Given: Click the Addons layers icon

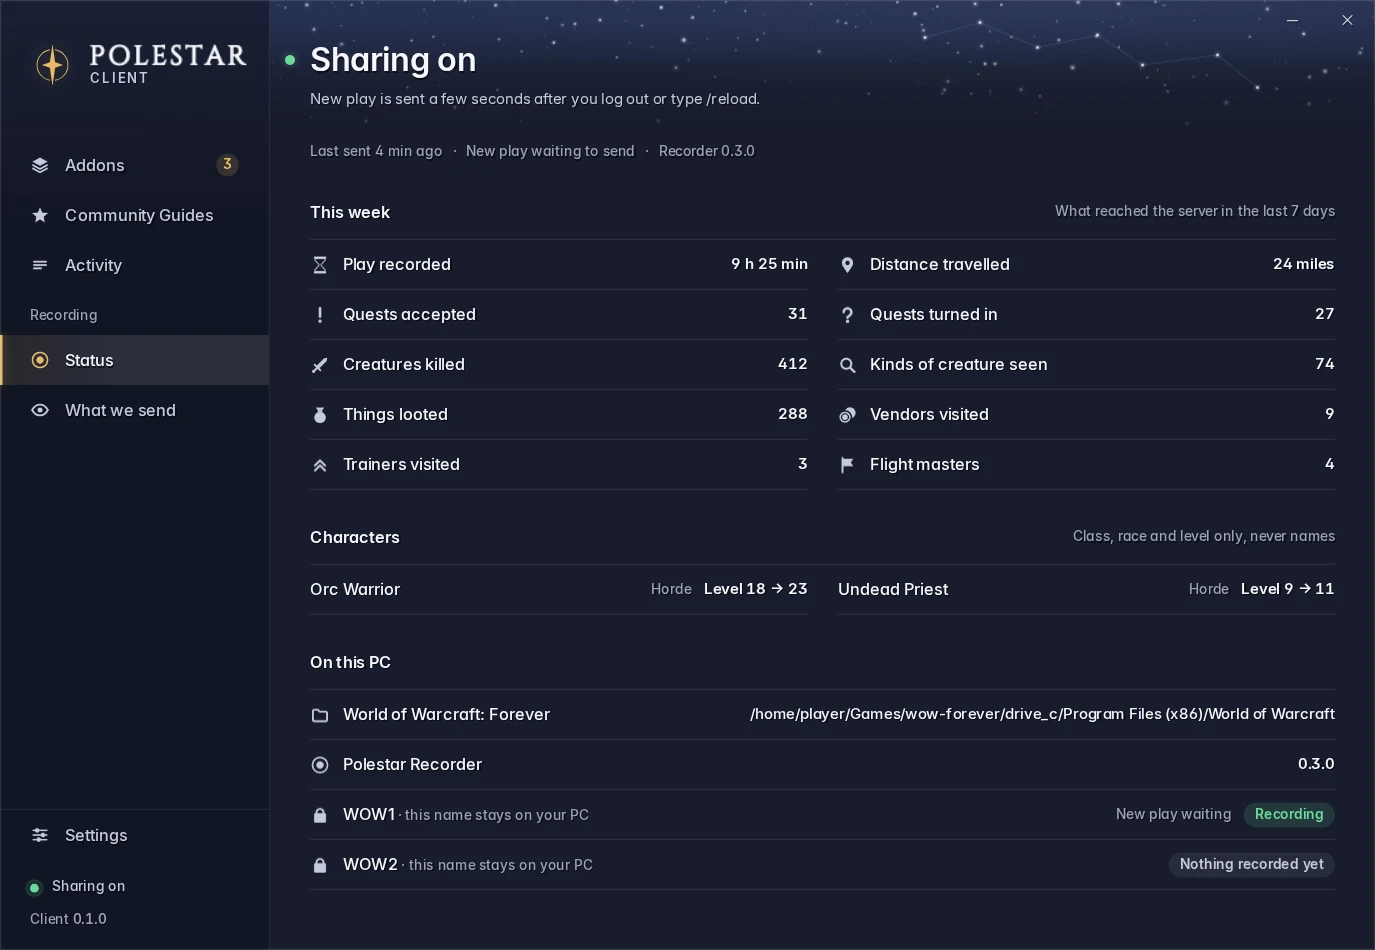Looking at the screenshot, I should pos(40,165).
